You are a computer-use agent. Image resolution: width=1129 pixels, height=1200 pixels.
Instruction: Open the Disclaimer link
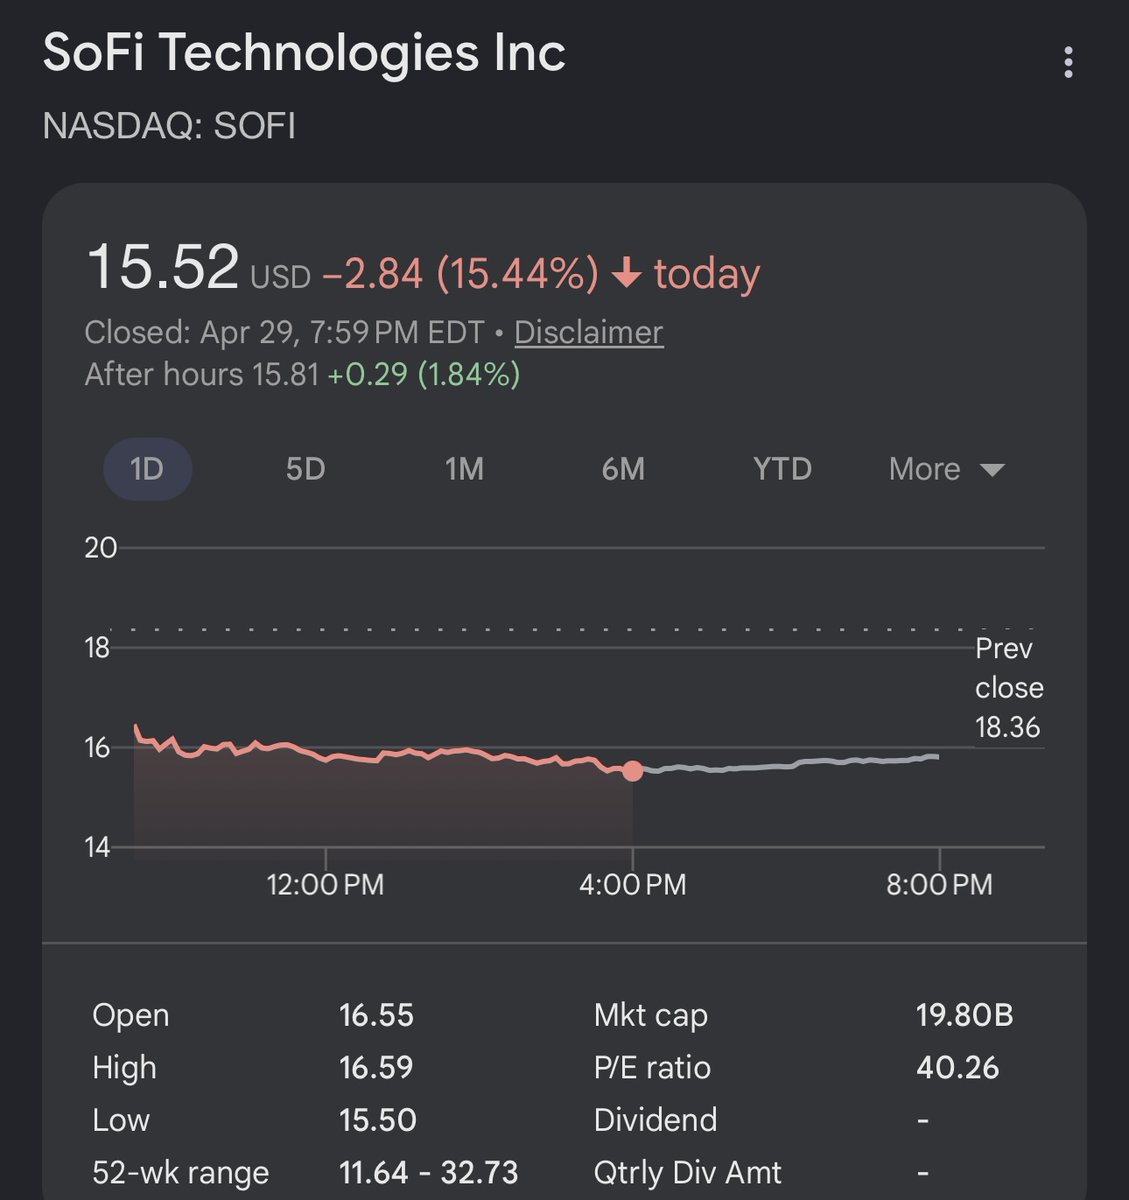588,332
